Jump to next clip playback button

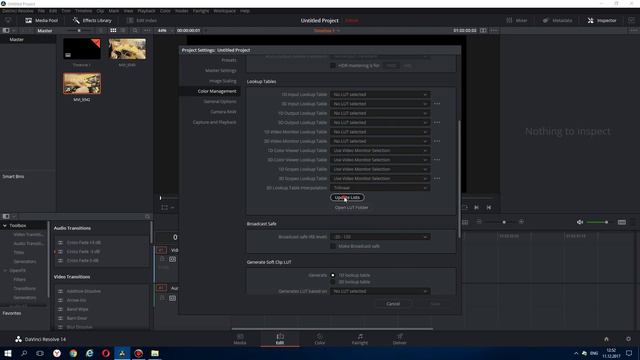coord(476,207)
